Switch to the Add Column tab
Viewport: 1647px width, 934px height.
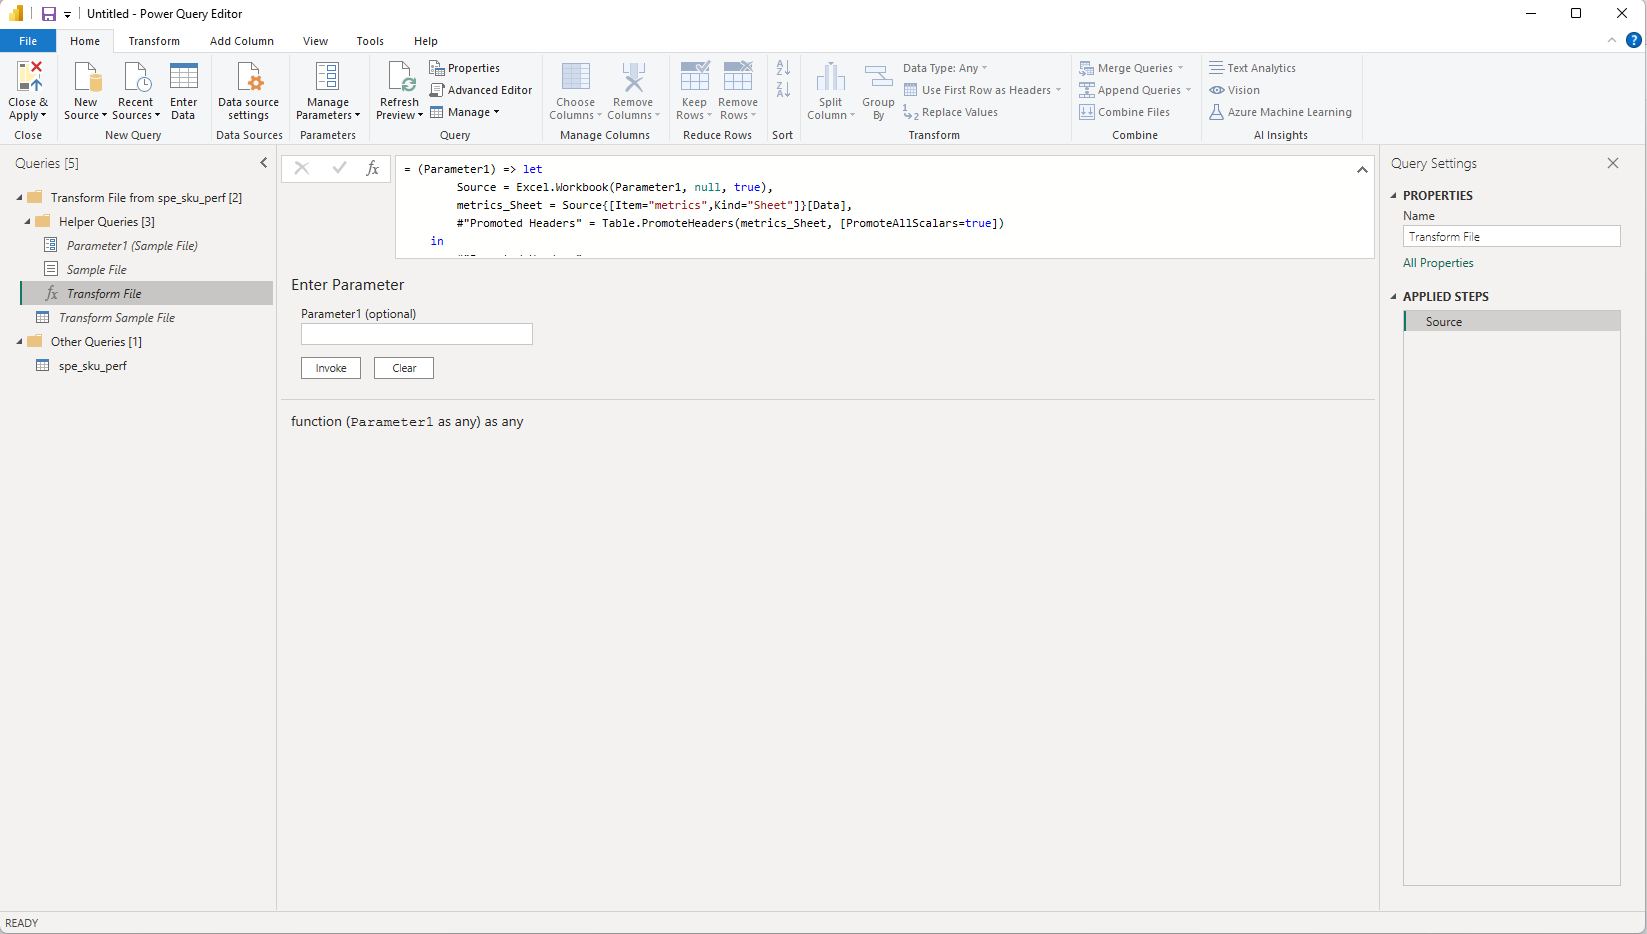coord(242,41)
